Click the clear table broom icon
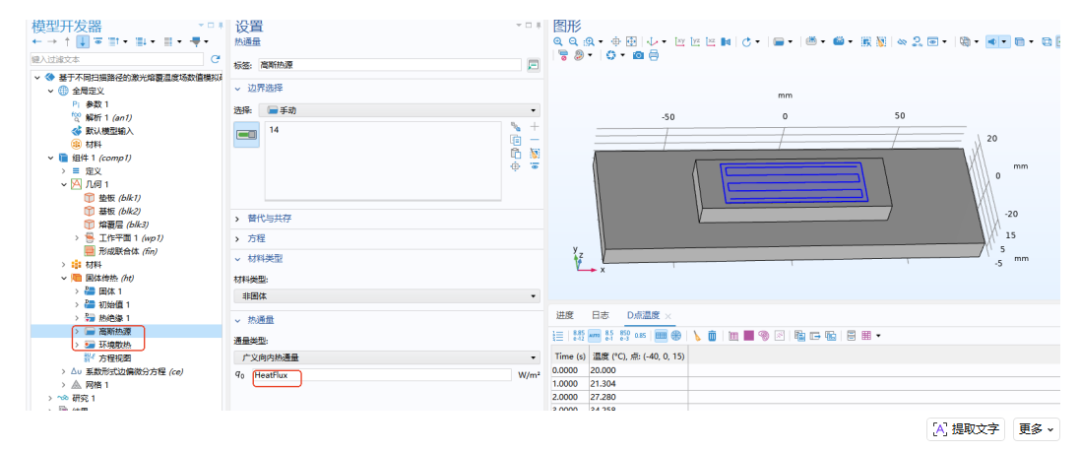 coord(696,336)
